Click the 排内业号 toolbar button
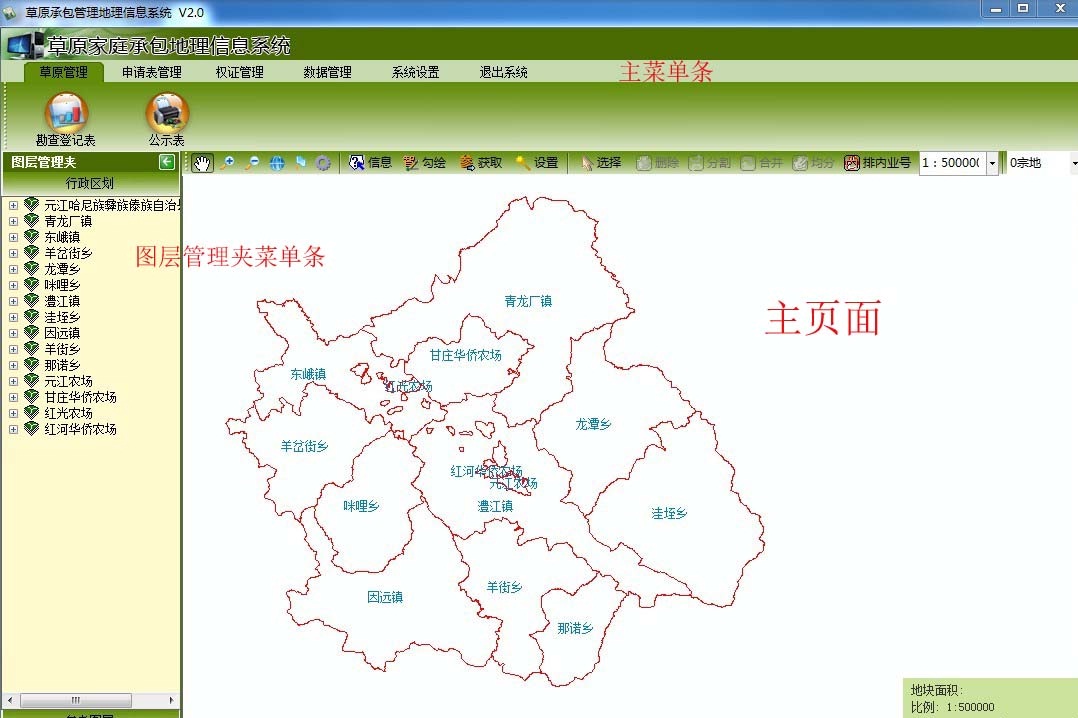The image size is (1078, 718). (x=877, y=163)
